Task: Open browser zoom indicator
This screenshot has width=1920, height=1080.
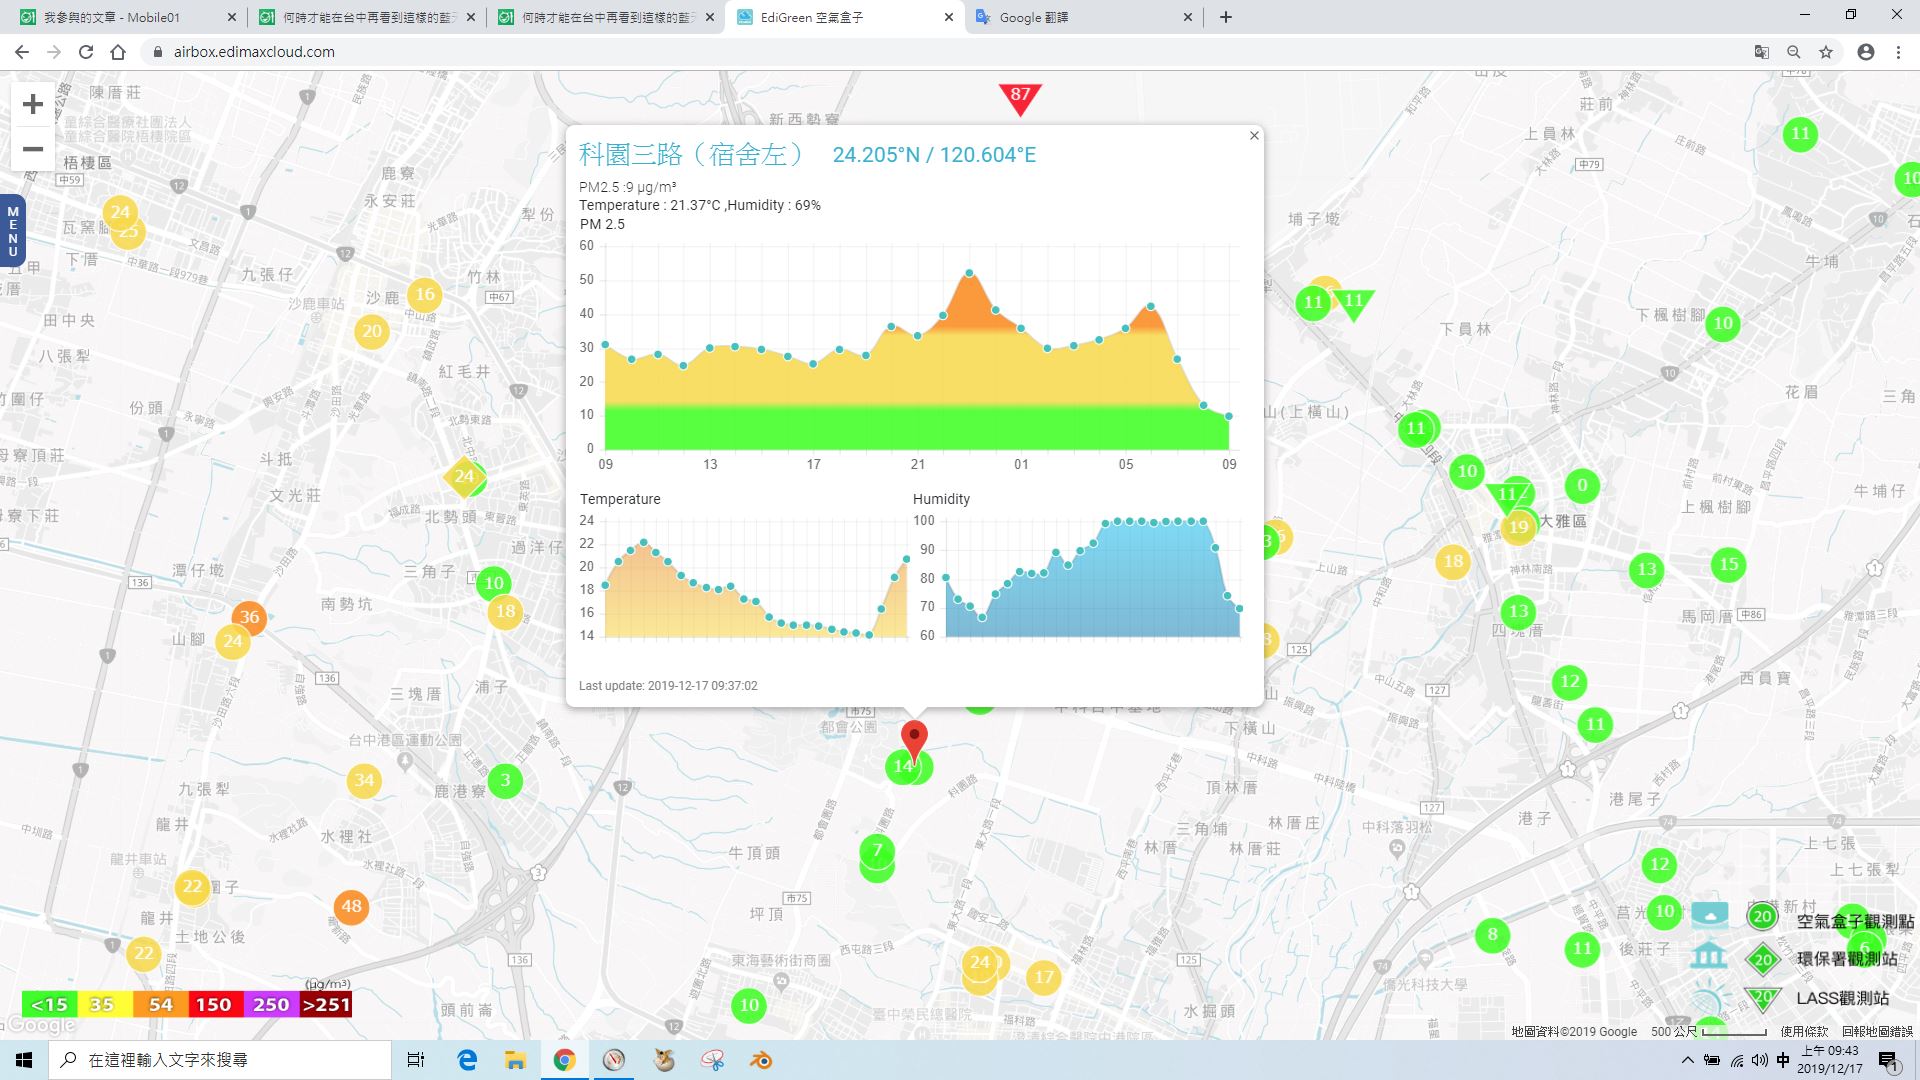Action: [1794, 52]
